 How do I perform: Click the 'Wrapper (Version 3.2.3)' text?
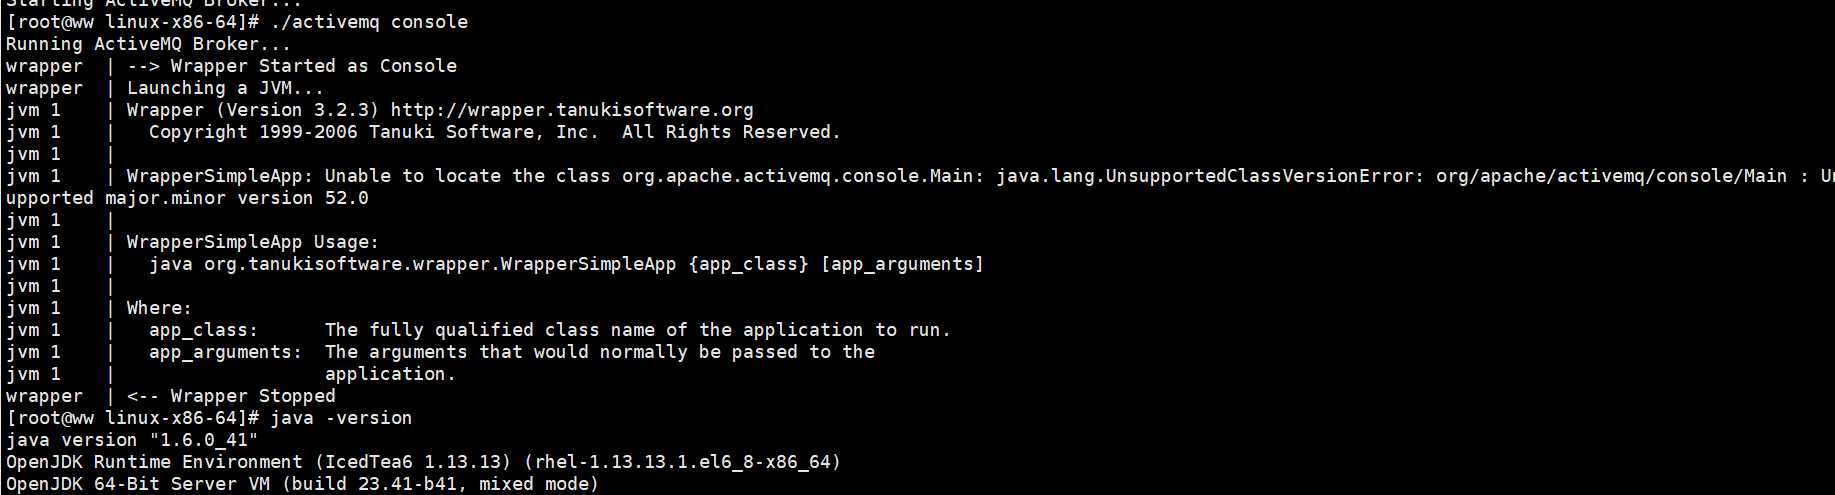pyautogui.click(x=253, y=110)
